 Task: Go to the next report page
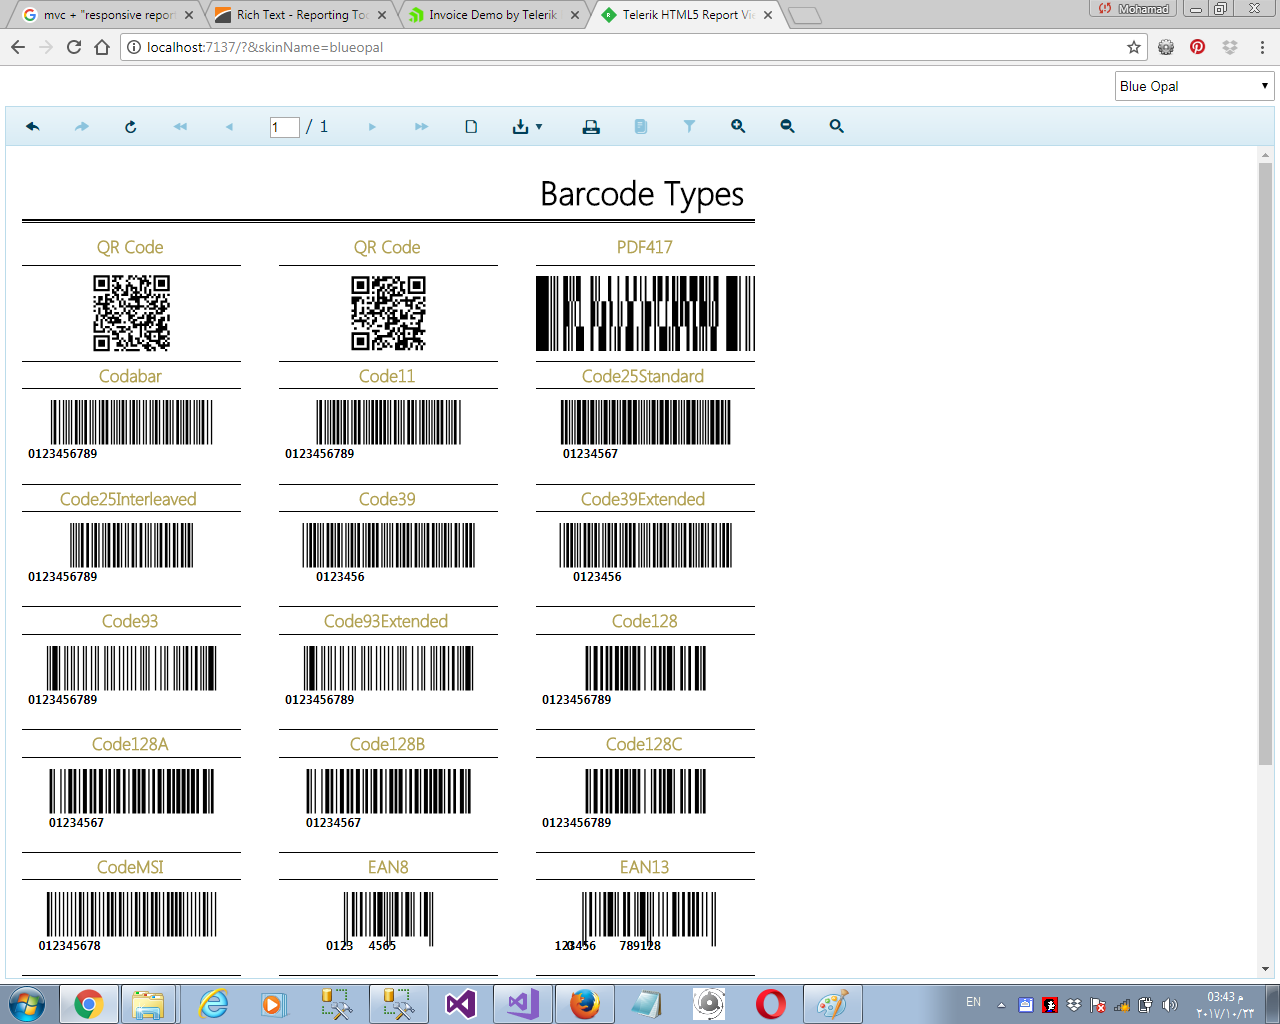coord(372,127)
